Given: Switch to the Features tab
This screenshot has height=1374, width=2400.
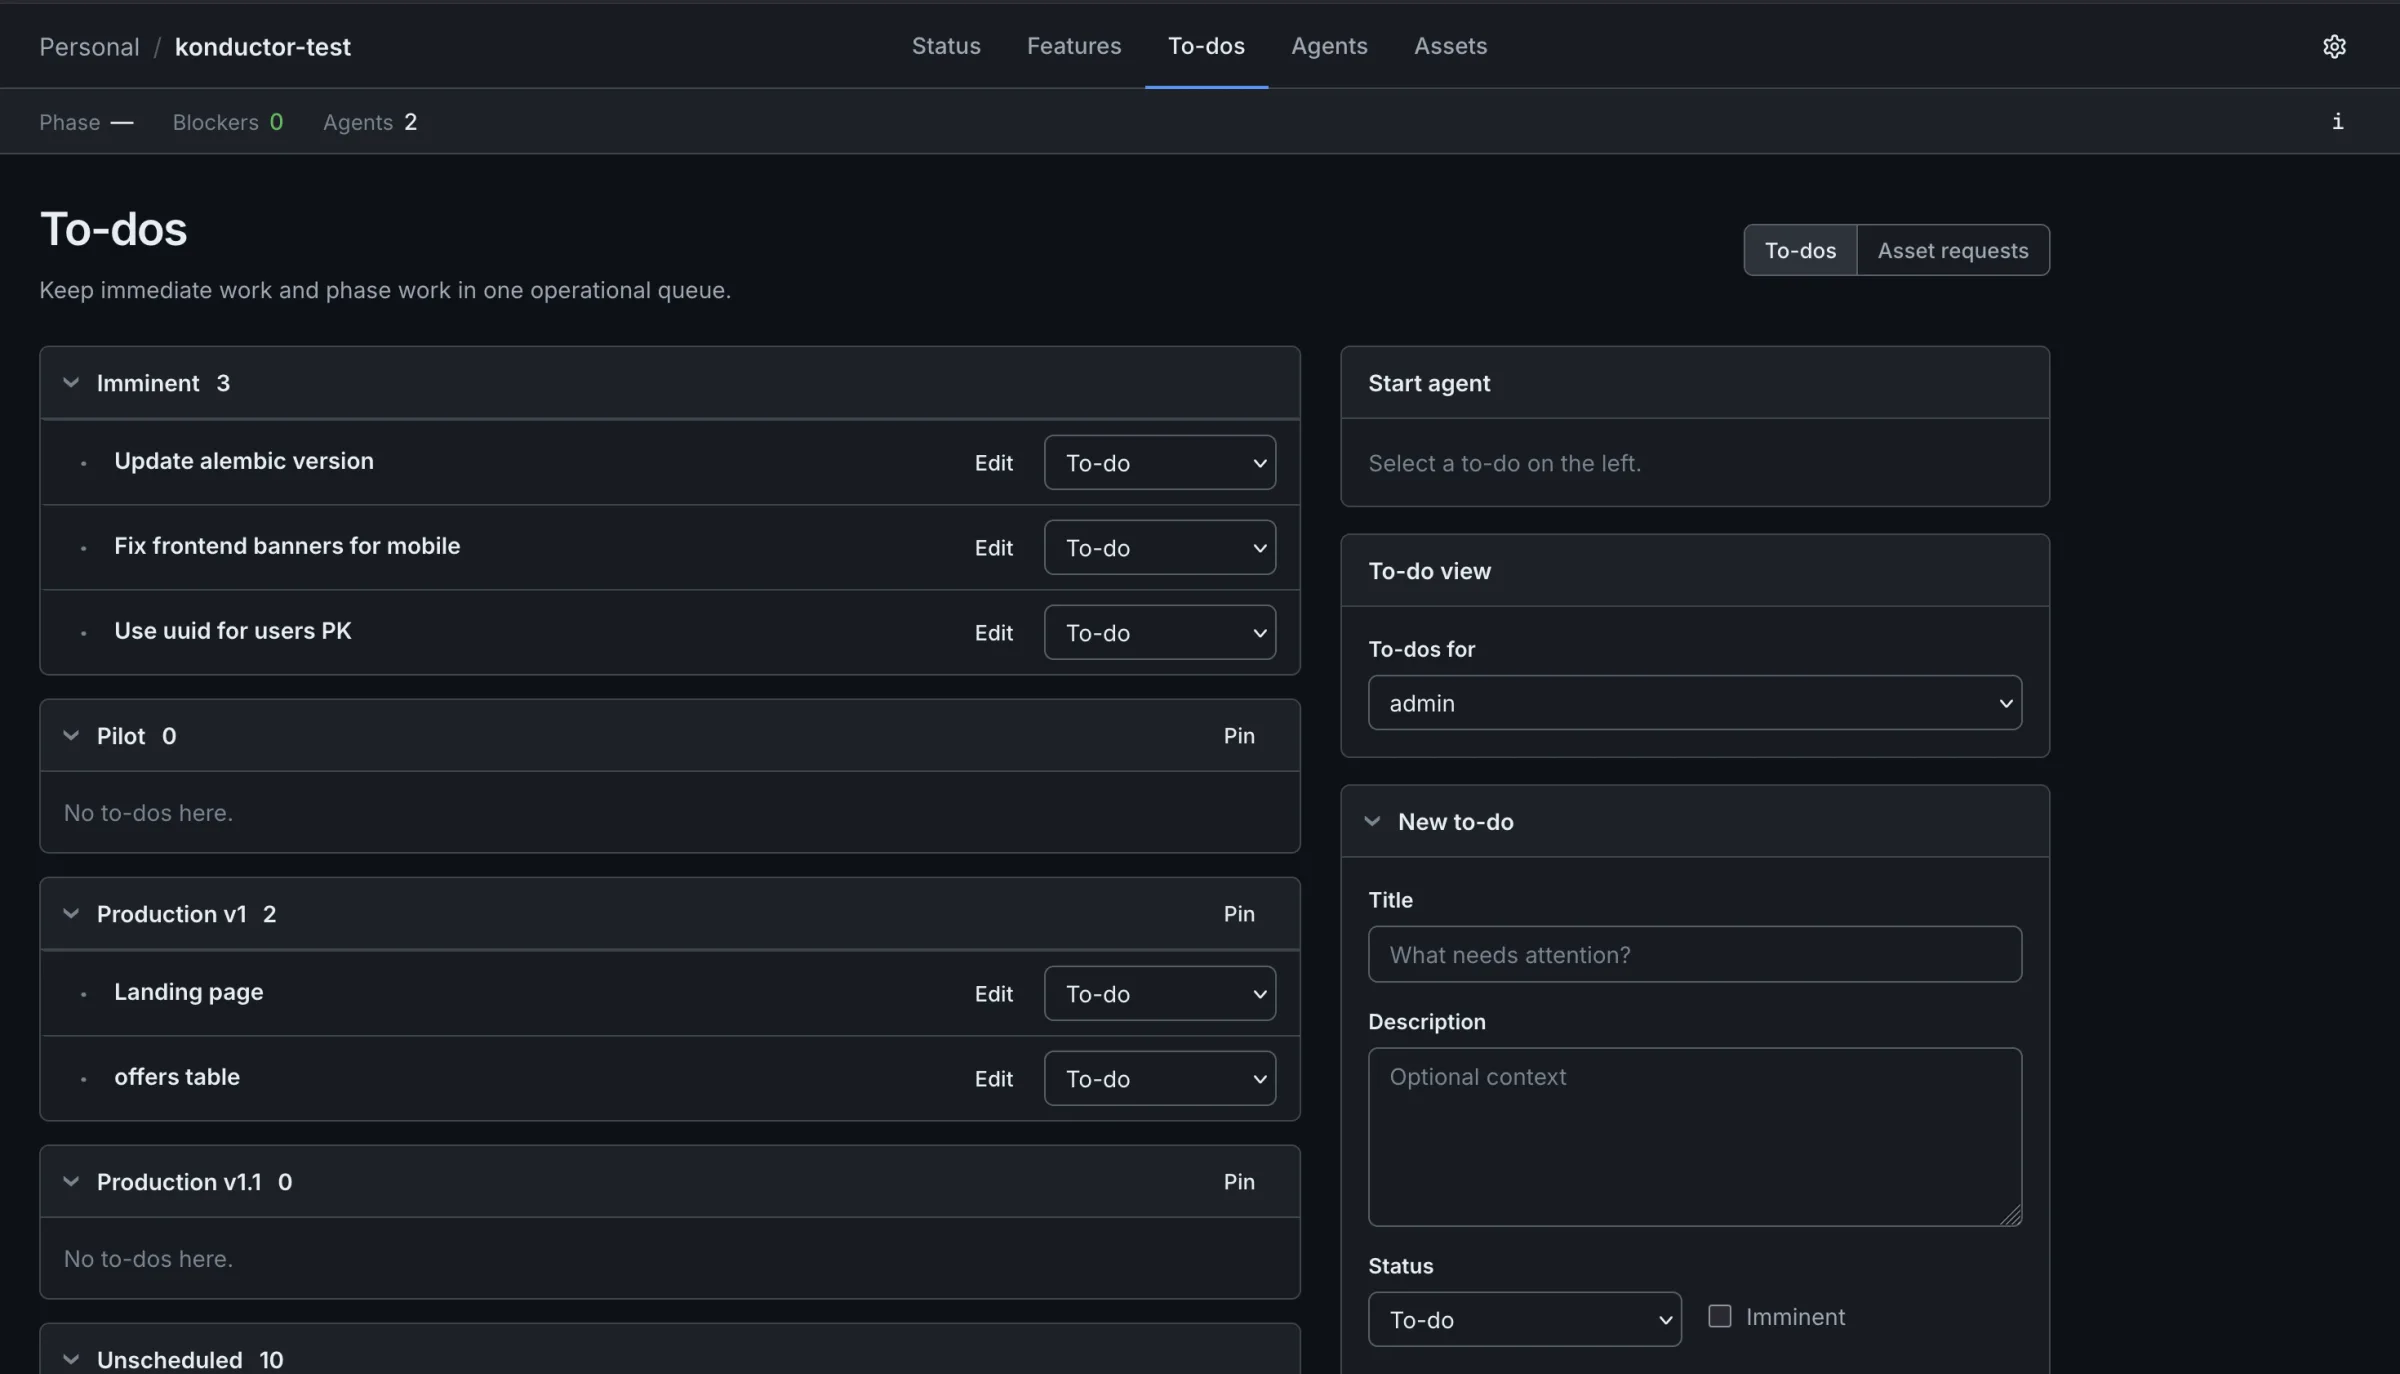Looking at the screenshot, I should (1074, 46).
